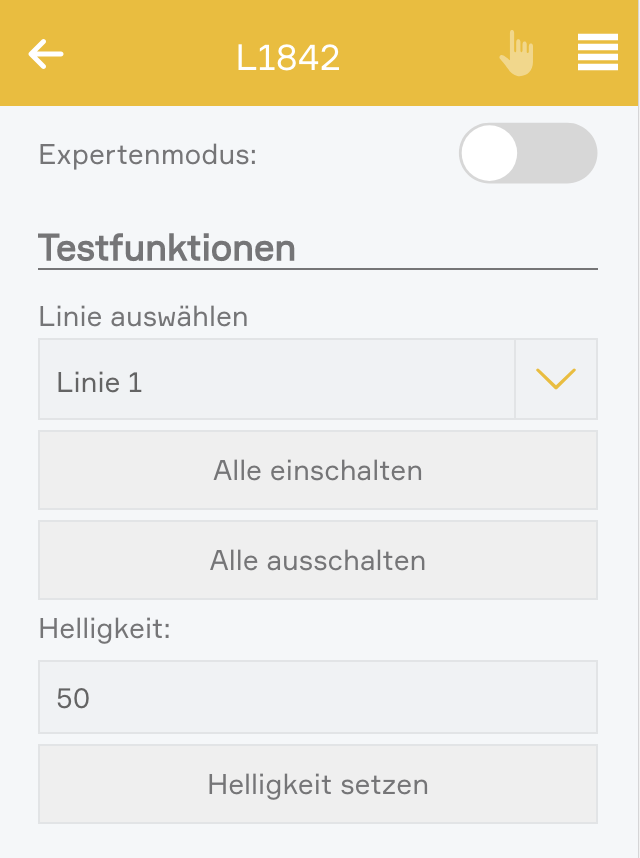640x858 pixels.
Task: Tap the hand pointer icon in header
Action: click(517, 53)
